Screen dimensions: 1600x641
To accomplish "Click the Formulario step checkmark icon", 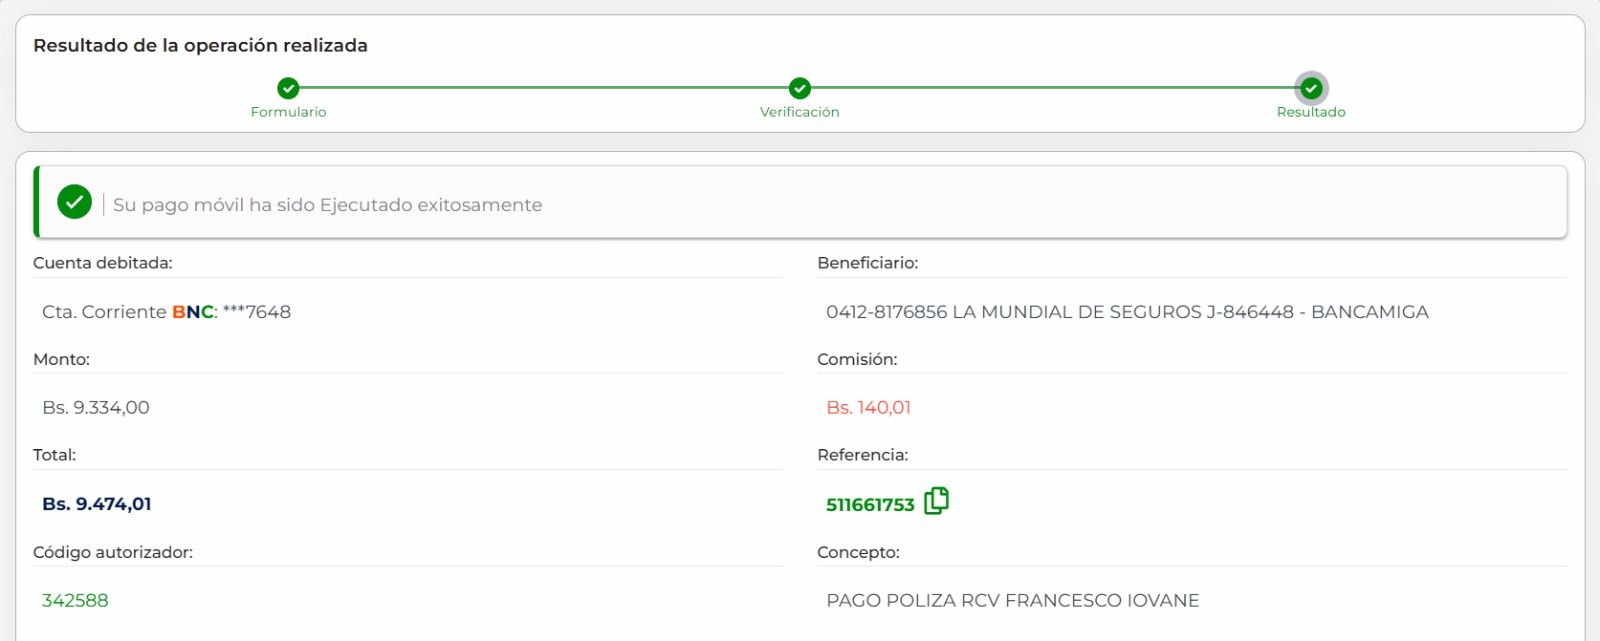I will pos(288,88).
